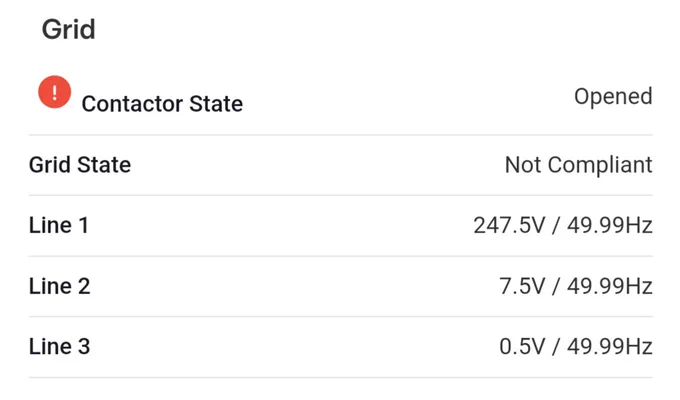Screen dimensions: 680x400
Task: Click the 7.5V voltage of Line 2
Action: tap(522, 286)
